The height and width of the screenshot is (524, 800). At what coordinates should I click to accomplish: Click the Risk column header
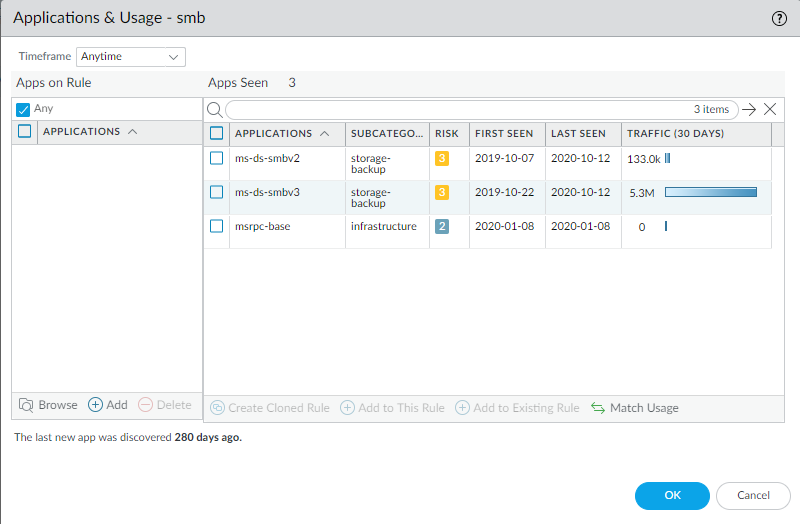446,134
